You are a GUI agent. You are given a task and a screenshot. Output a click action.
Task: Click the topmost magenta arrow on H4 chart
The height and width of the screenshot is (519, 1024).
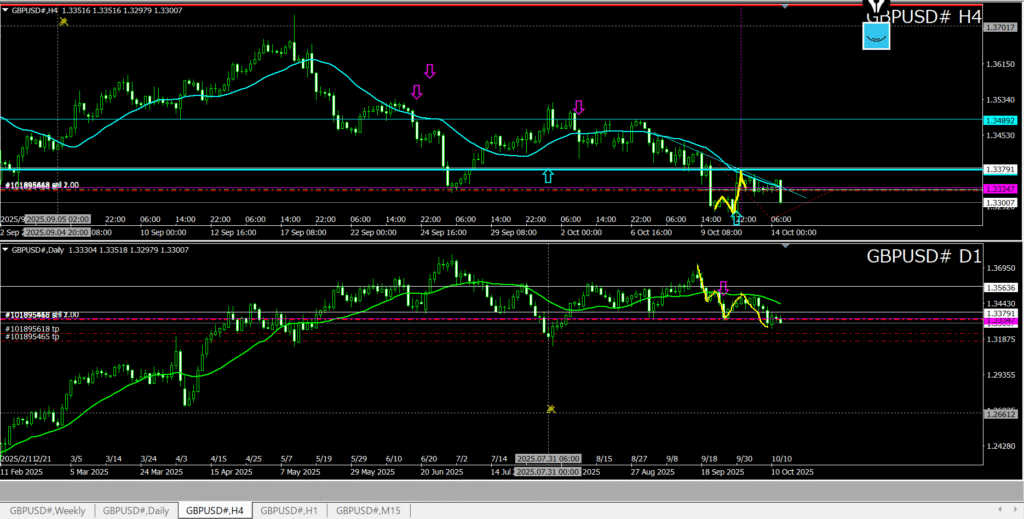[x=430, y=71]
